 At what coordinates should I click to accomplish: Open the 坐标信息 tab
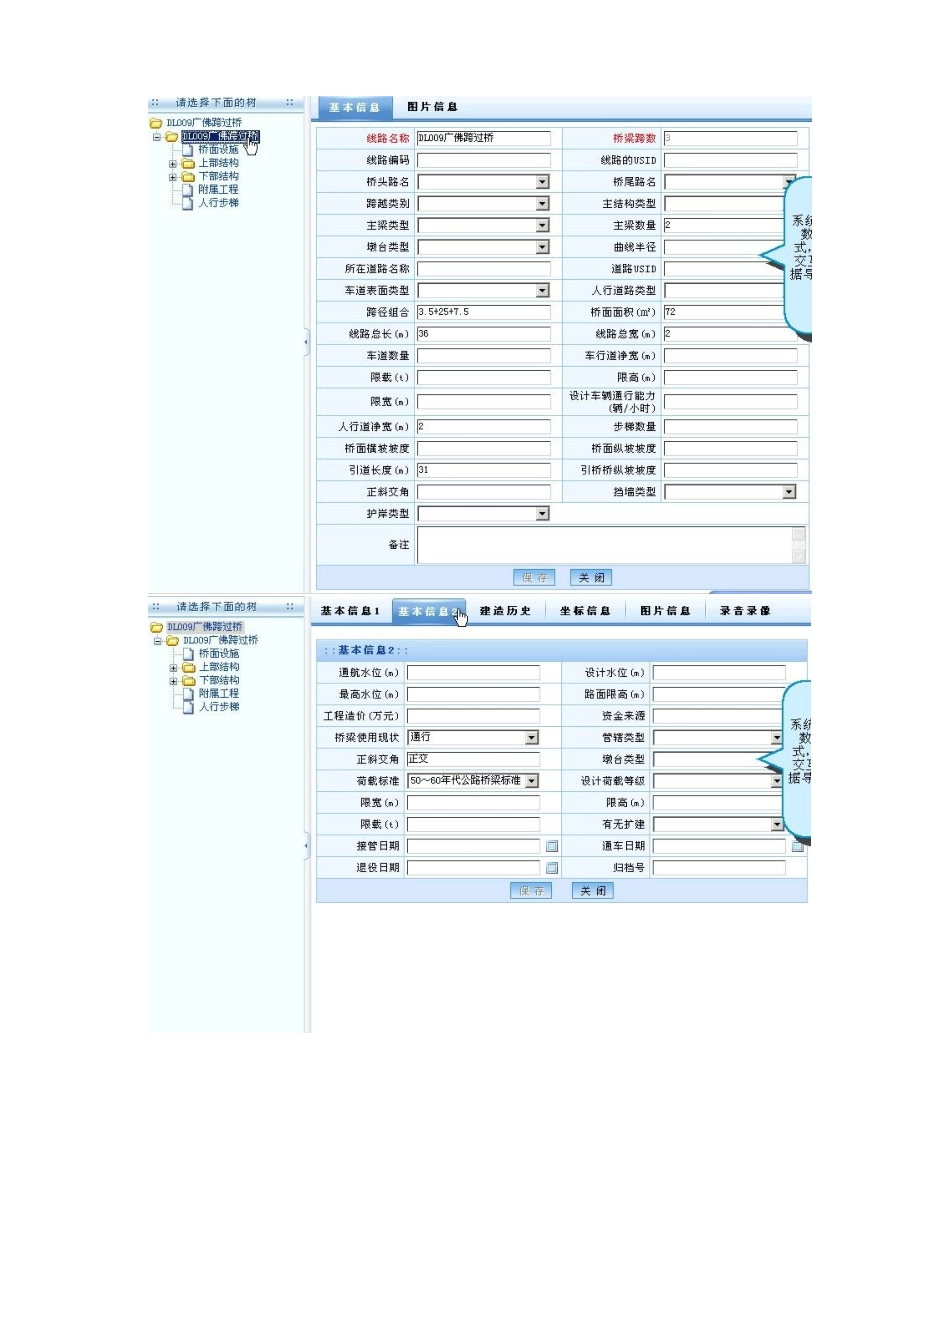point(585,611)
